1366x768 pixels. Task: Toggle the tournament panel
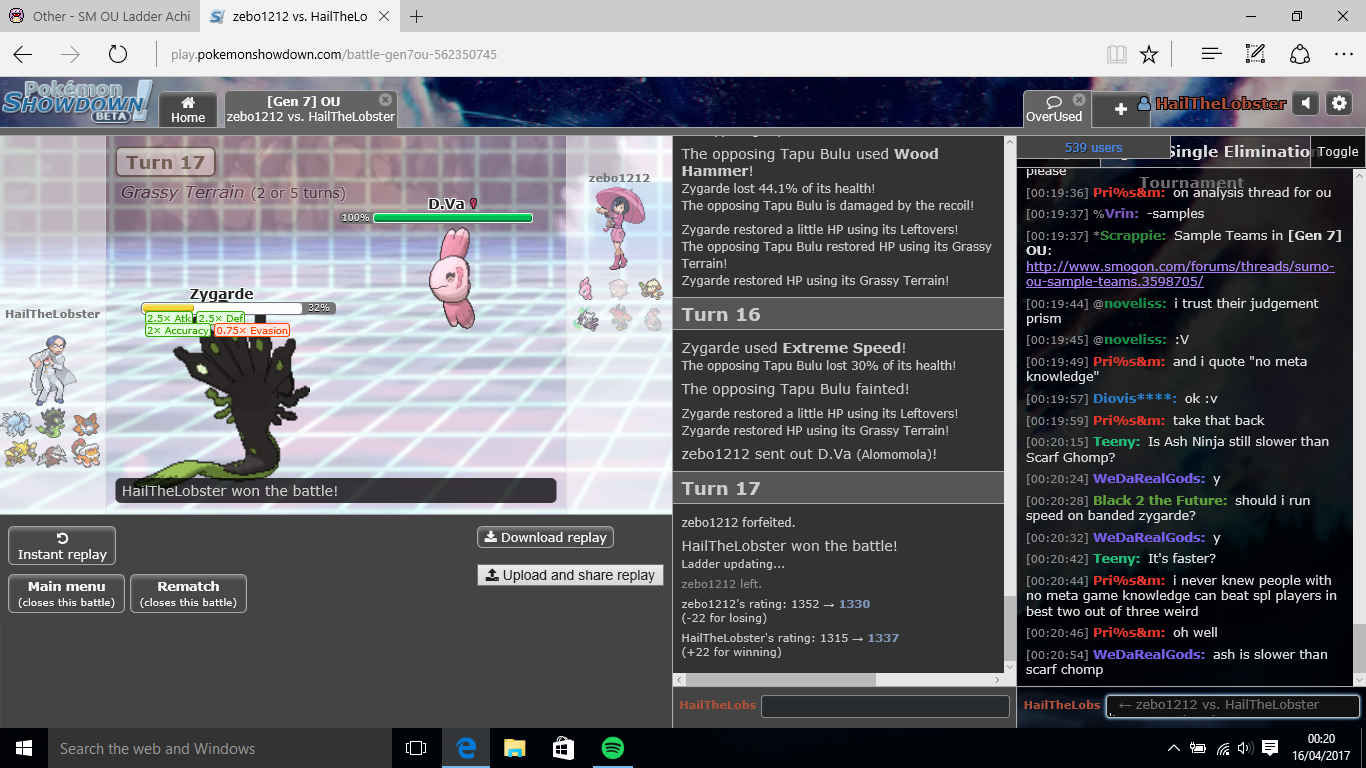click(x=1337, y=152)
